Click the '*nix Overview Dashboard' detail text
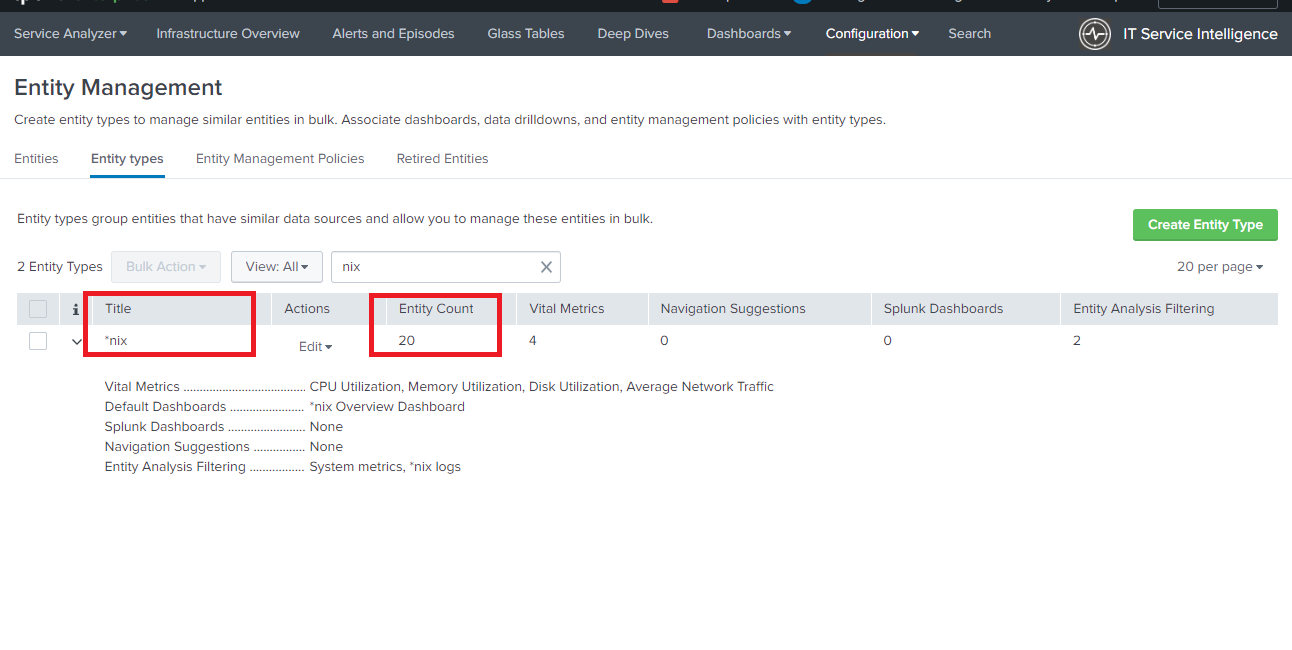Viewport: 1292px width, 650px height. click(x=387, y=407)
